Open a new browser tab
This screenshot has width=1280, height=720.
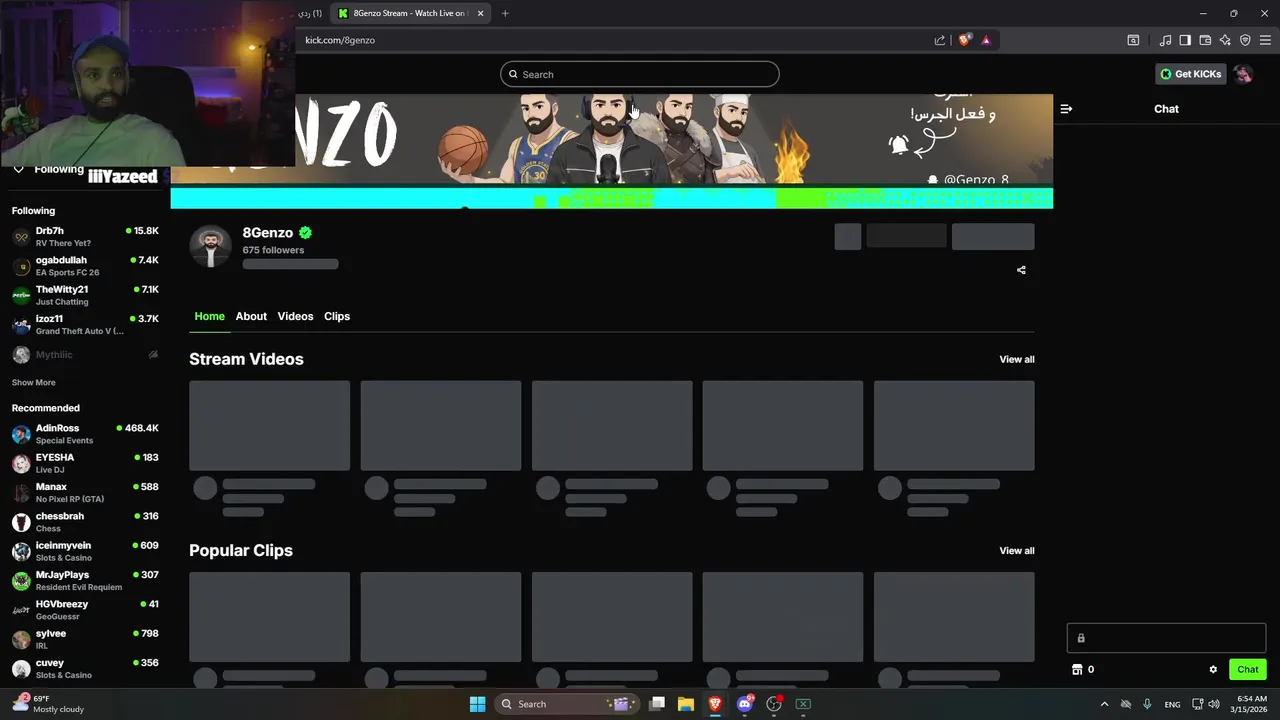click(x=505, y=13)
